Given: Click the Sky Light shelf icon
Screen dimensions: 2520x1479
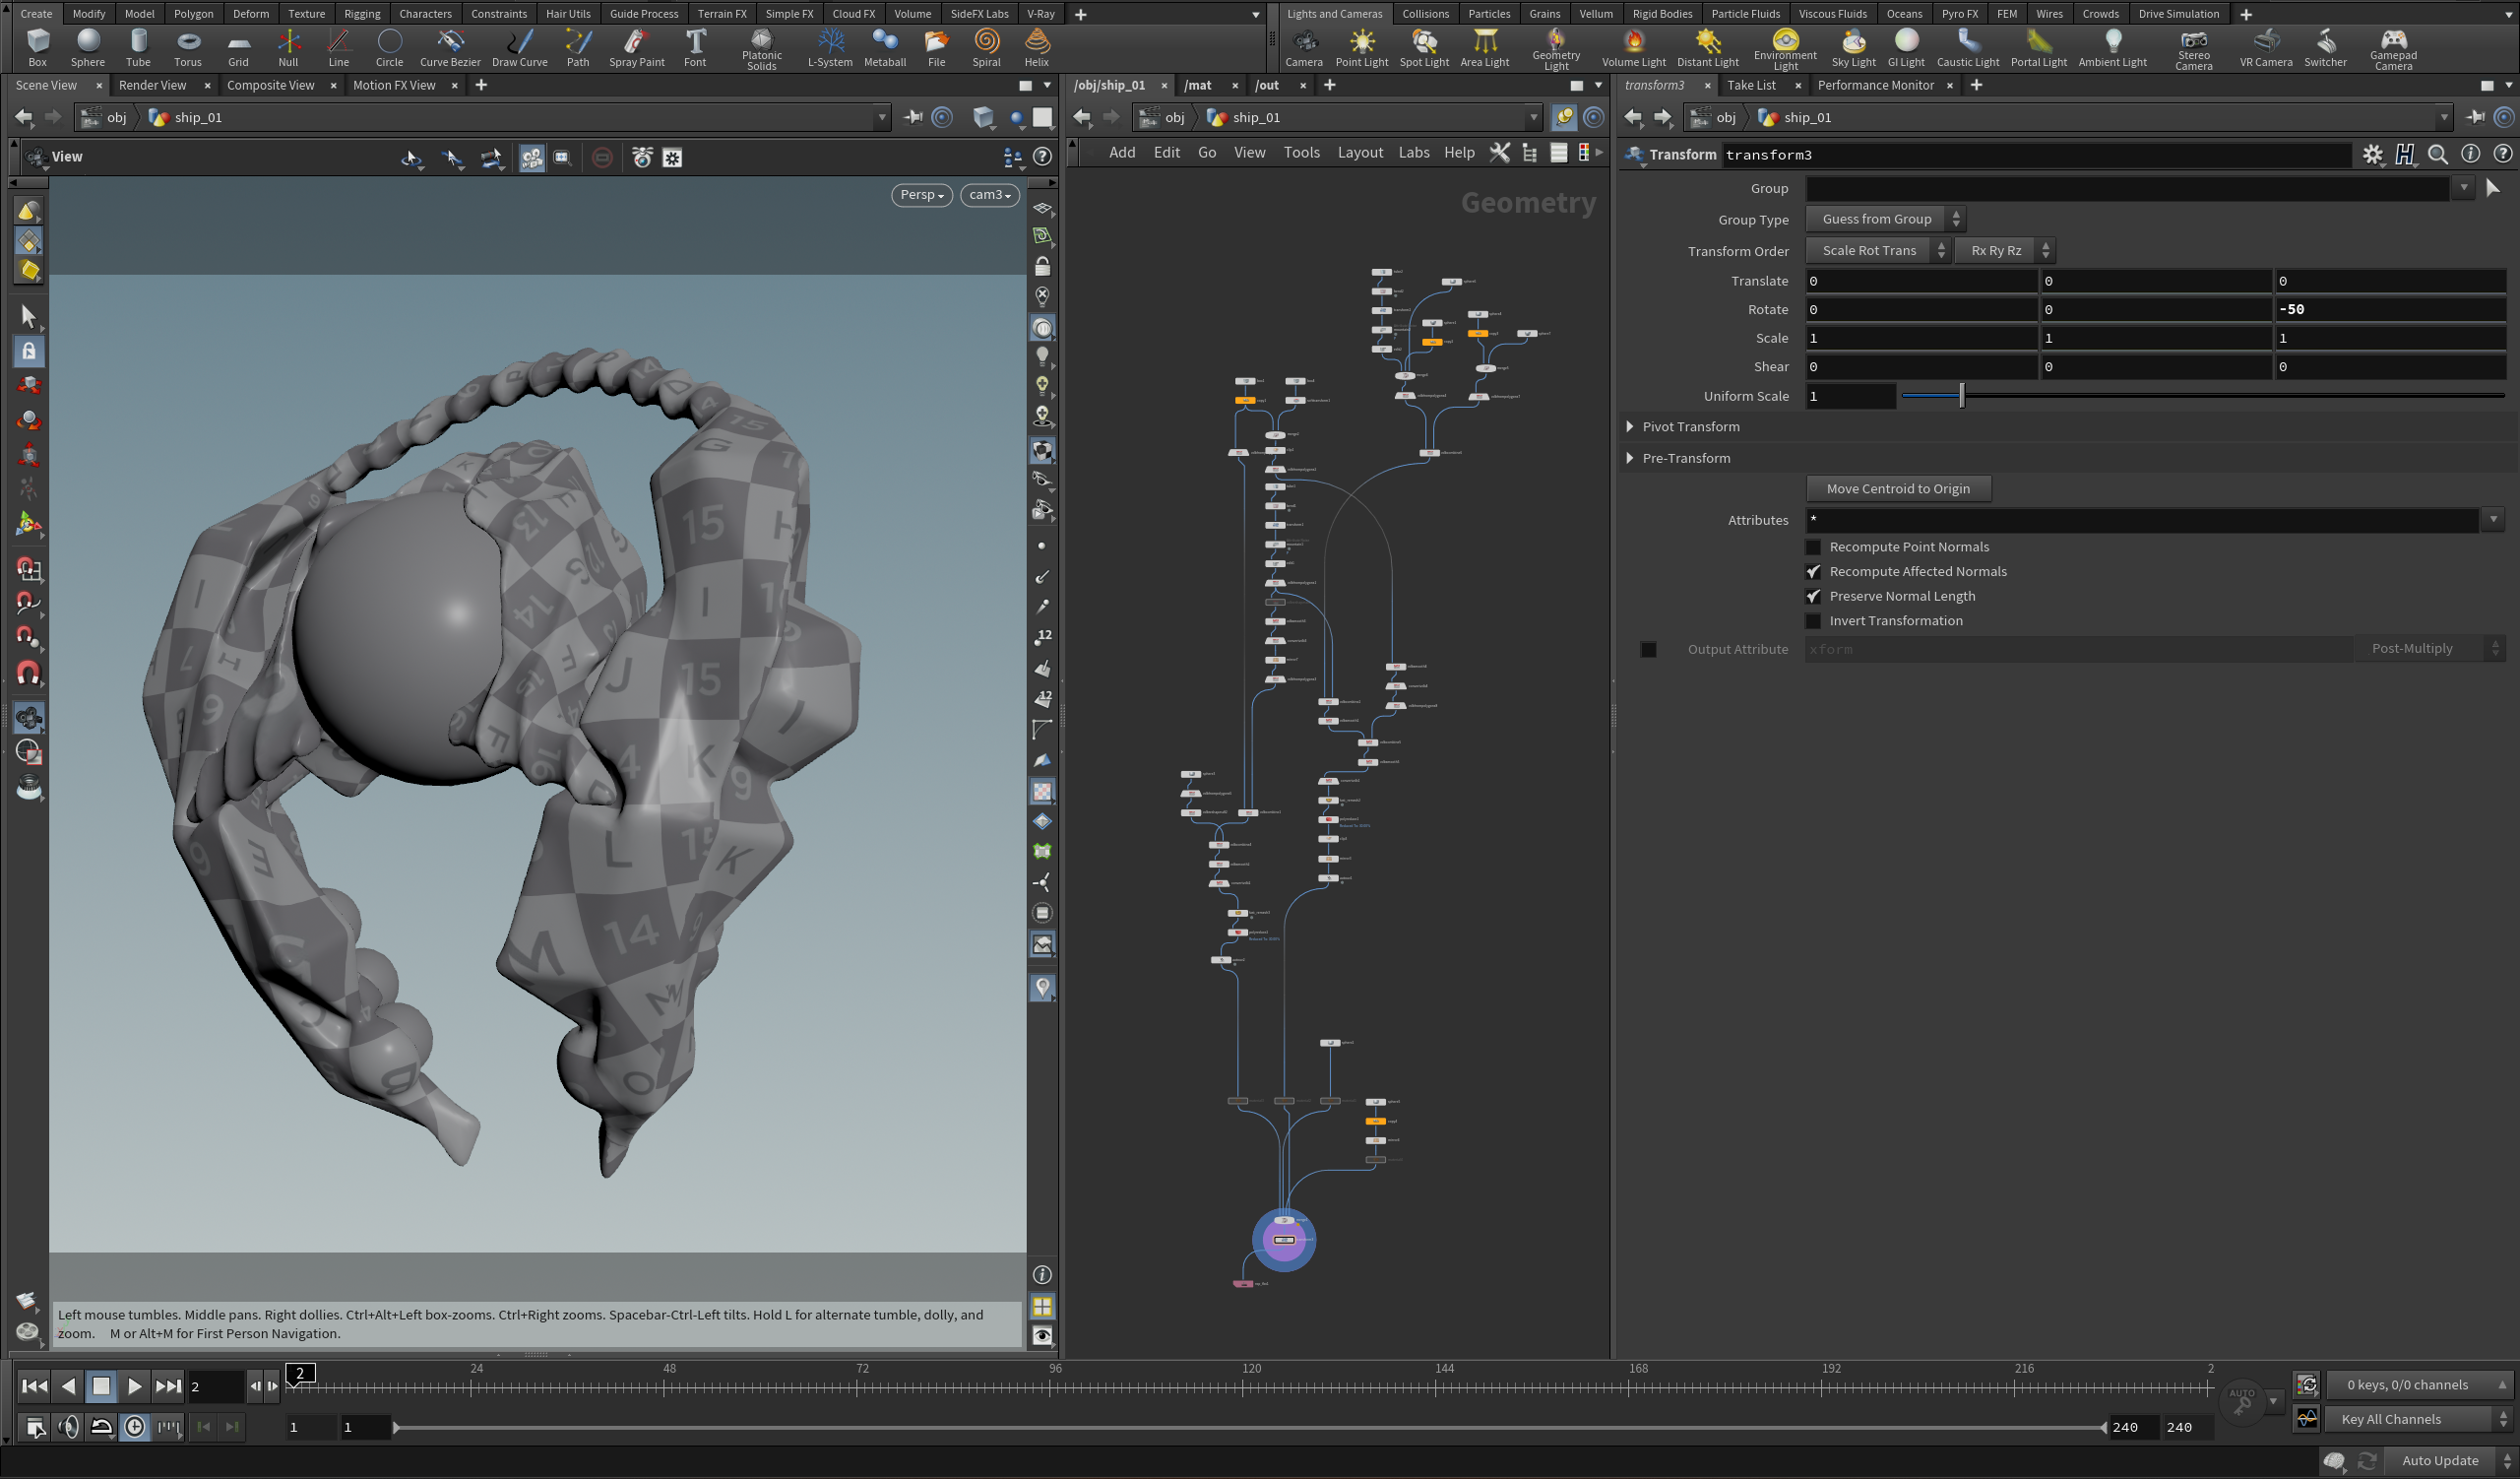Looking at the screenshot, I should (x=1852, y=47).
